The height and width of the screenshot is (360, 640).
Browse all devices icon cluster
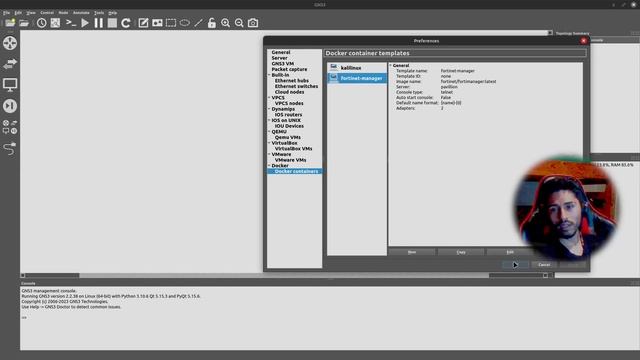10,127
